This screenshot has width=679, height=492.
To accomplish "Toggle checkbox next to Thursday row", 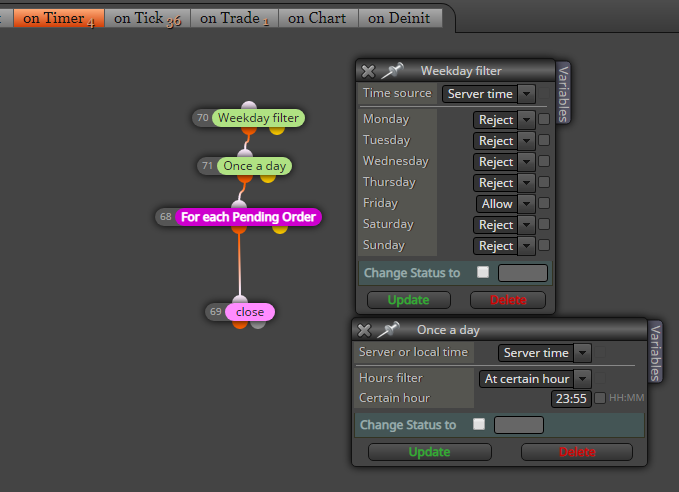I will coord(544,182).
